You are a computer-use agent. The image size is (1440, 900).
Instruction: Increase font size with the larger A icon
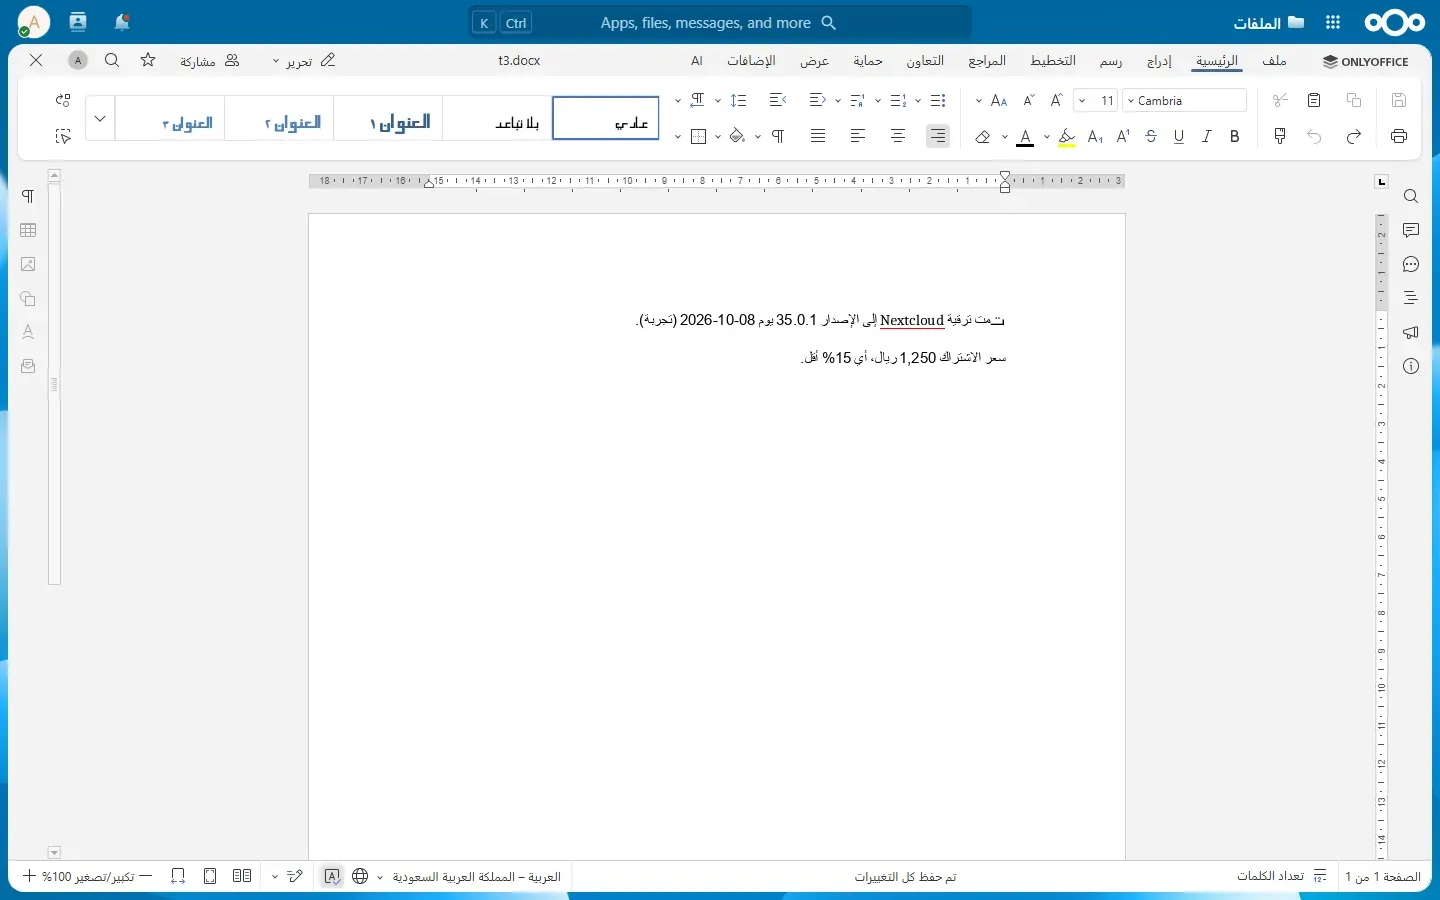point(1057,100)
